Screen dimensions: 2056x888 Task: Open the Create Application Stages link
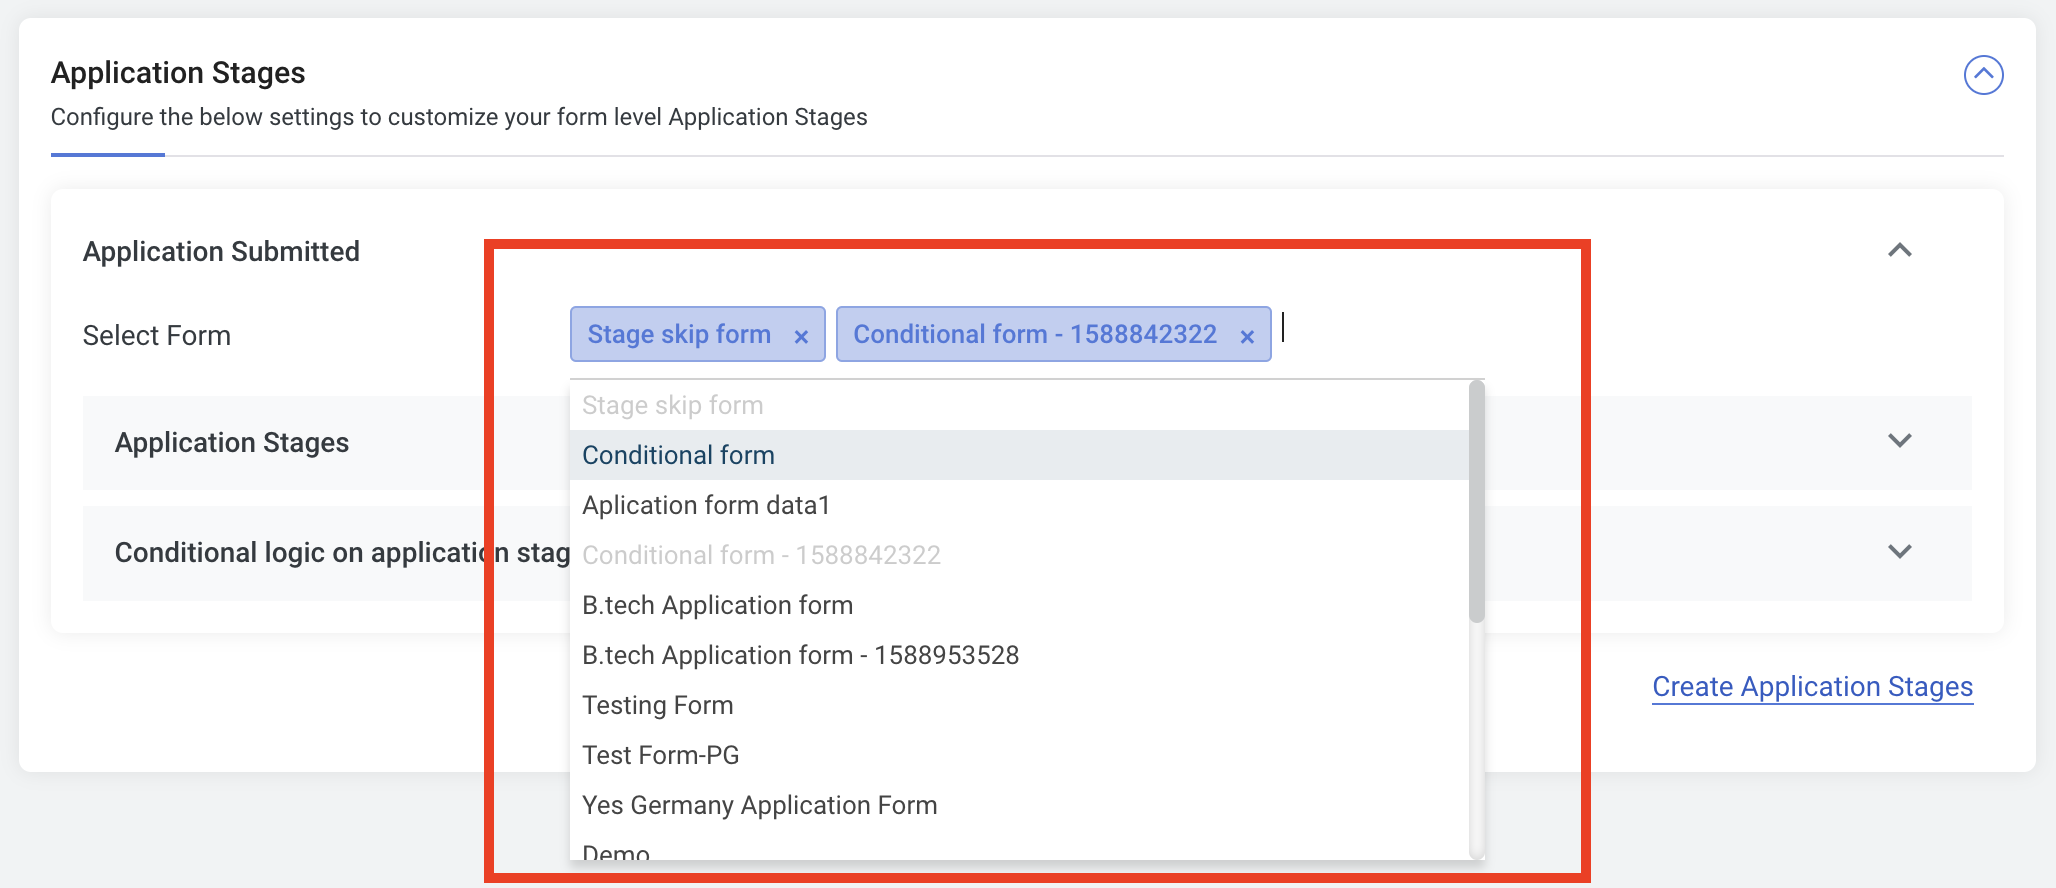pyautogui.click(x=1812, y=687)
